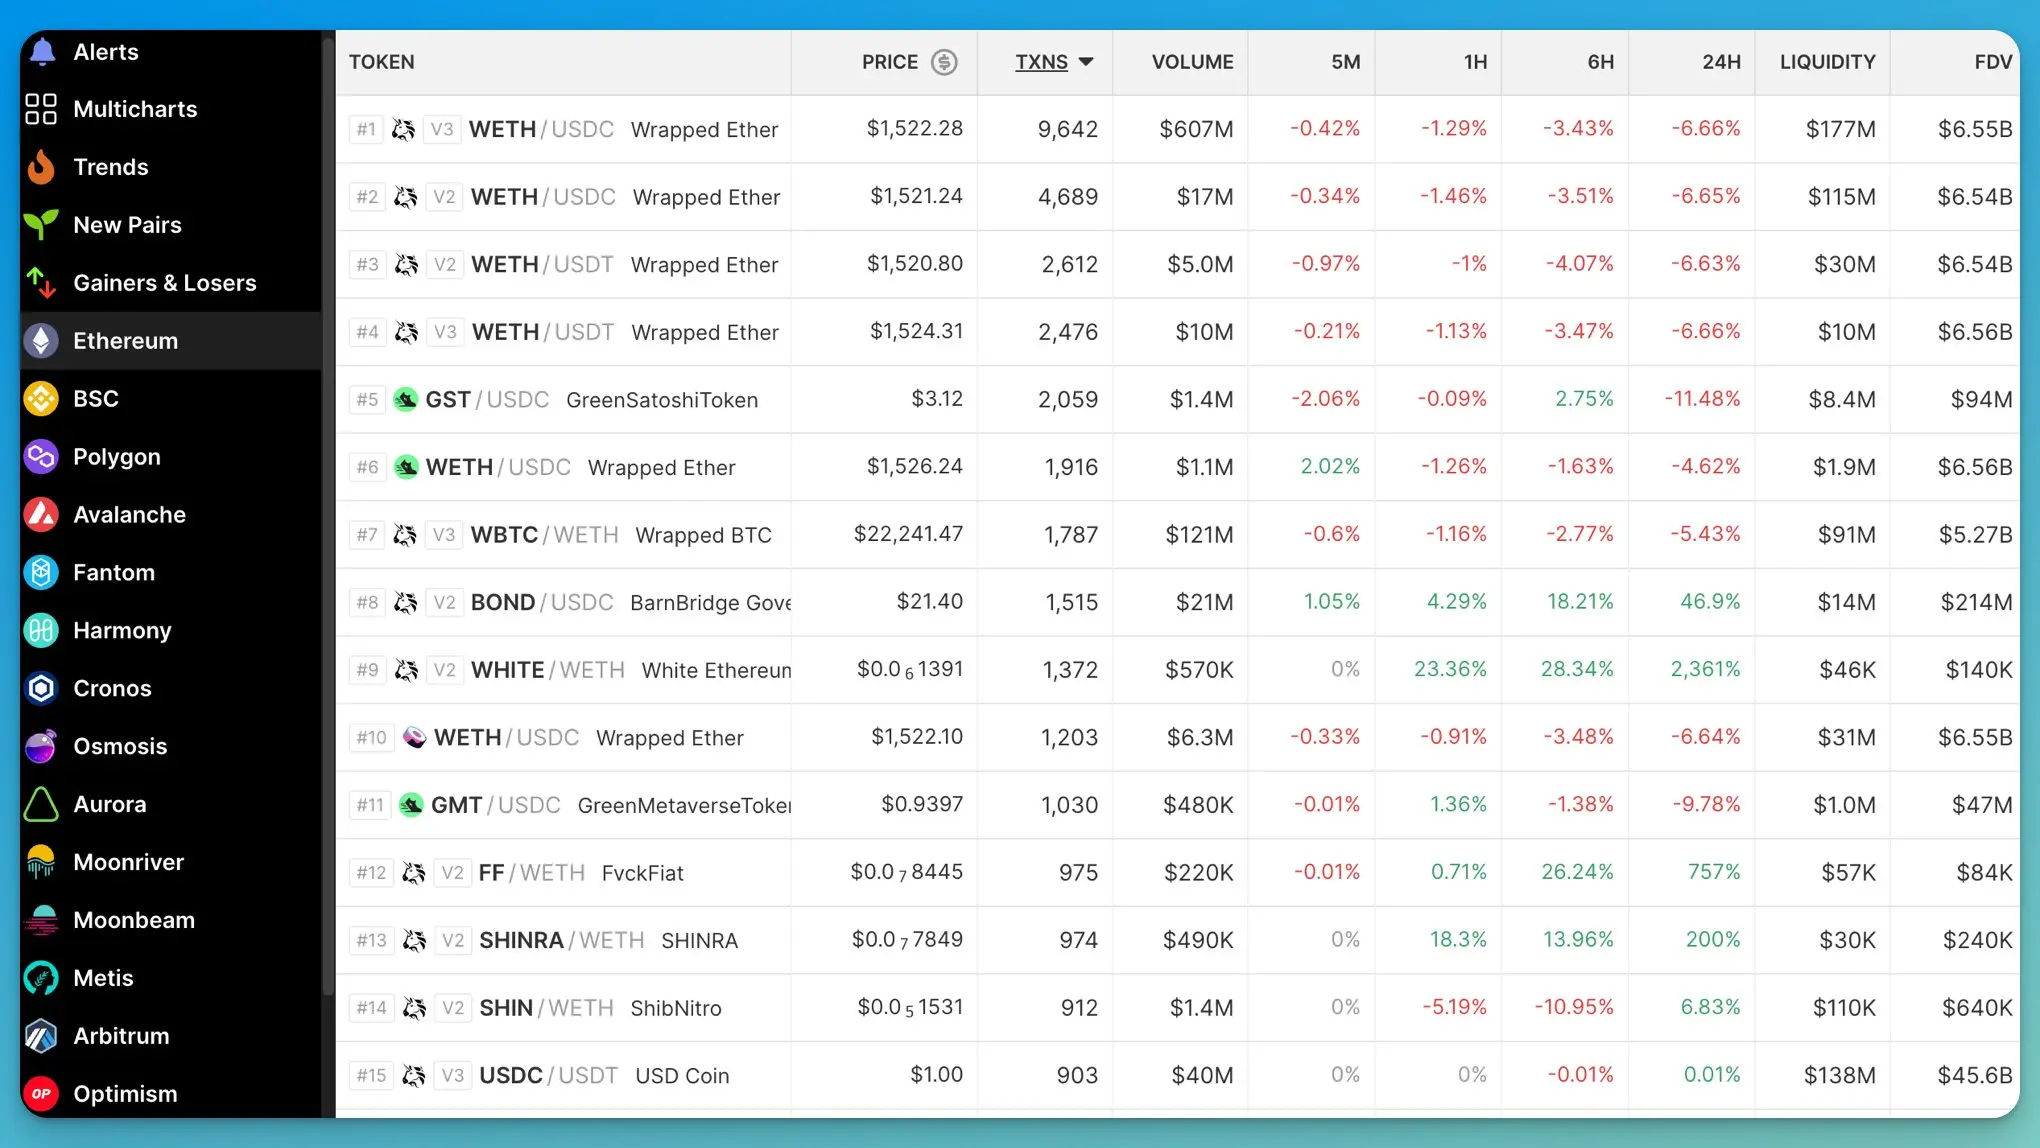
Task: Sort by TXNS column header
Action: 1041,62
